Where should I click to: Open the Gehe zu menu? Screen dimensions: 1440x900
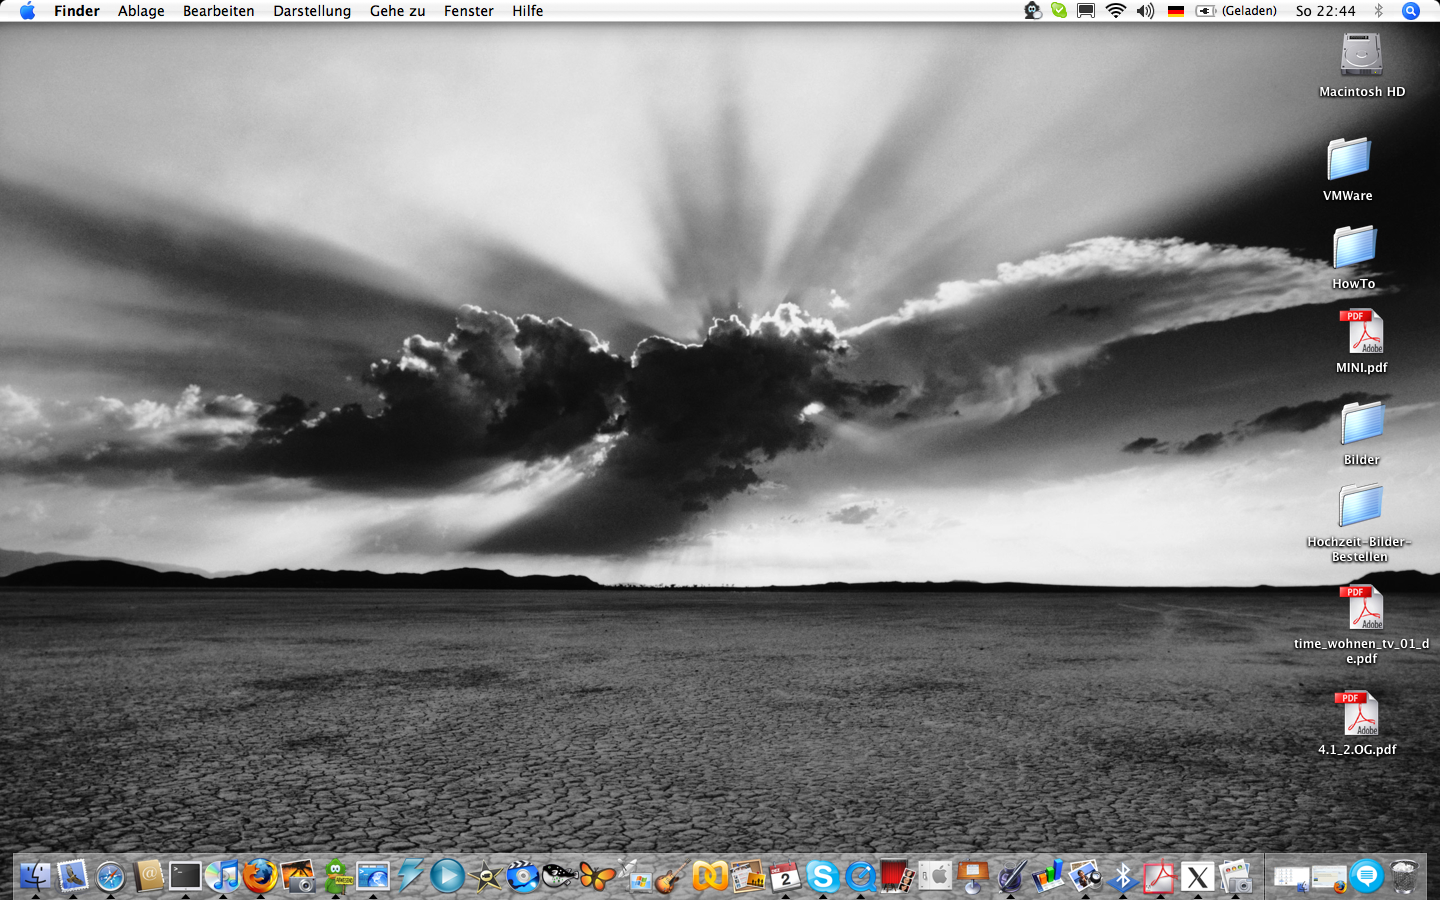pyautogui.click(x=397, y=11)
